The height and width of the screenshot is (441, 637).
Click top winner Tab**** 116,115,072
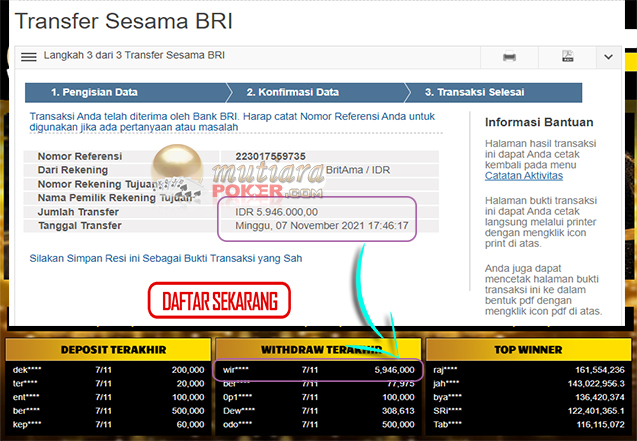(529, 424)
